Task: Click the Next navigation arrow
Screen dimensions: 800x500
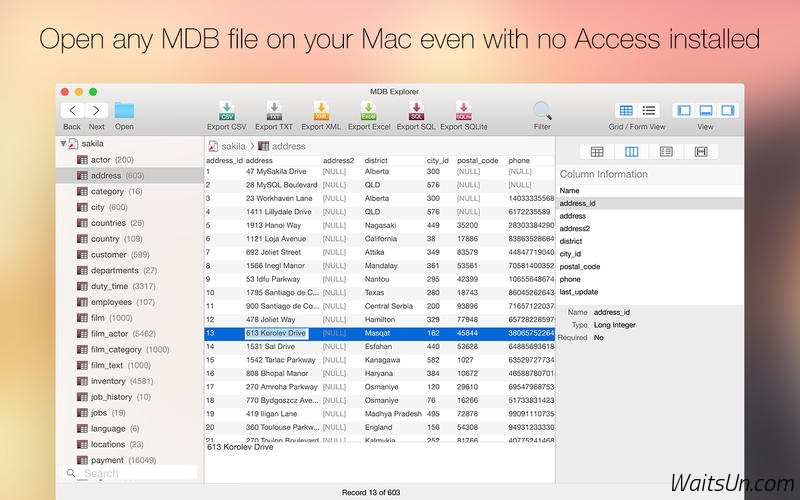Action: point(96,110)
